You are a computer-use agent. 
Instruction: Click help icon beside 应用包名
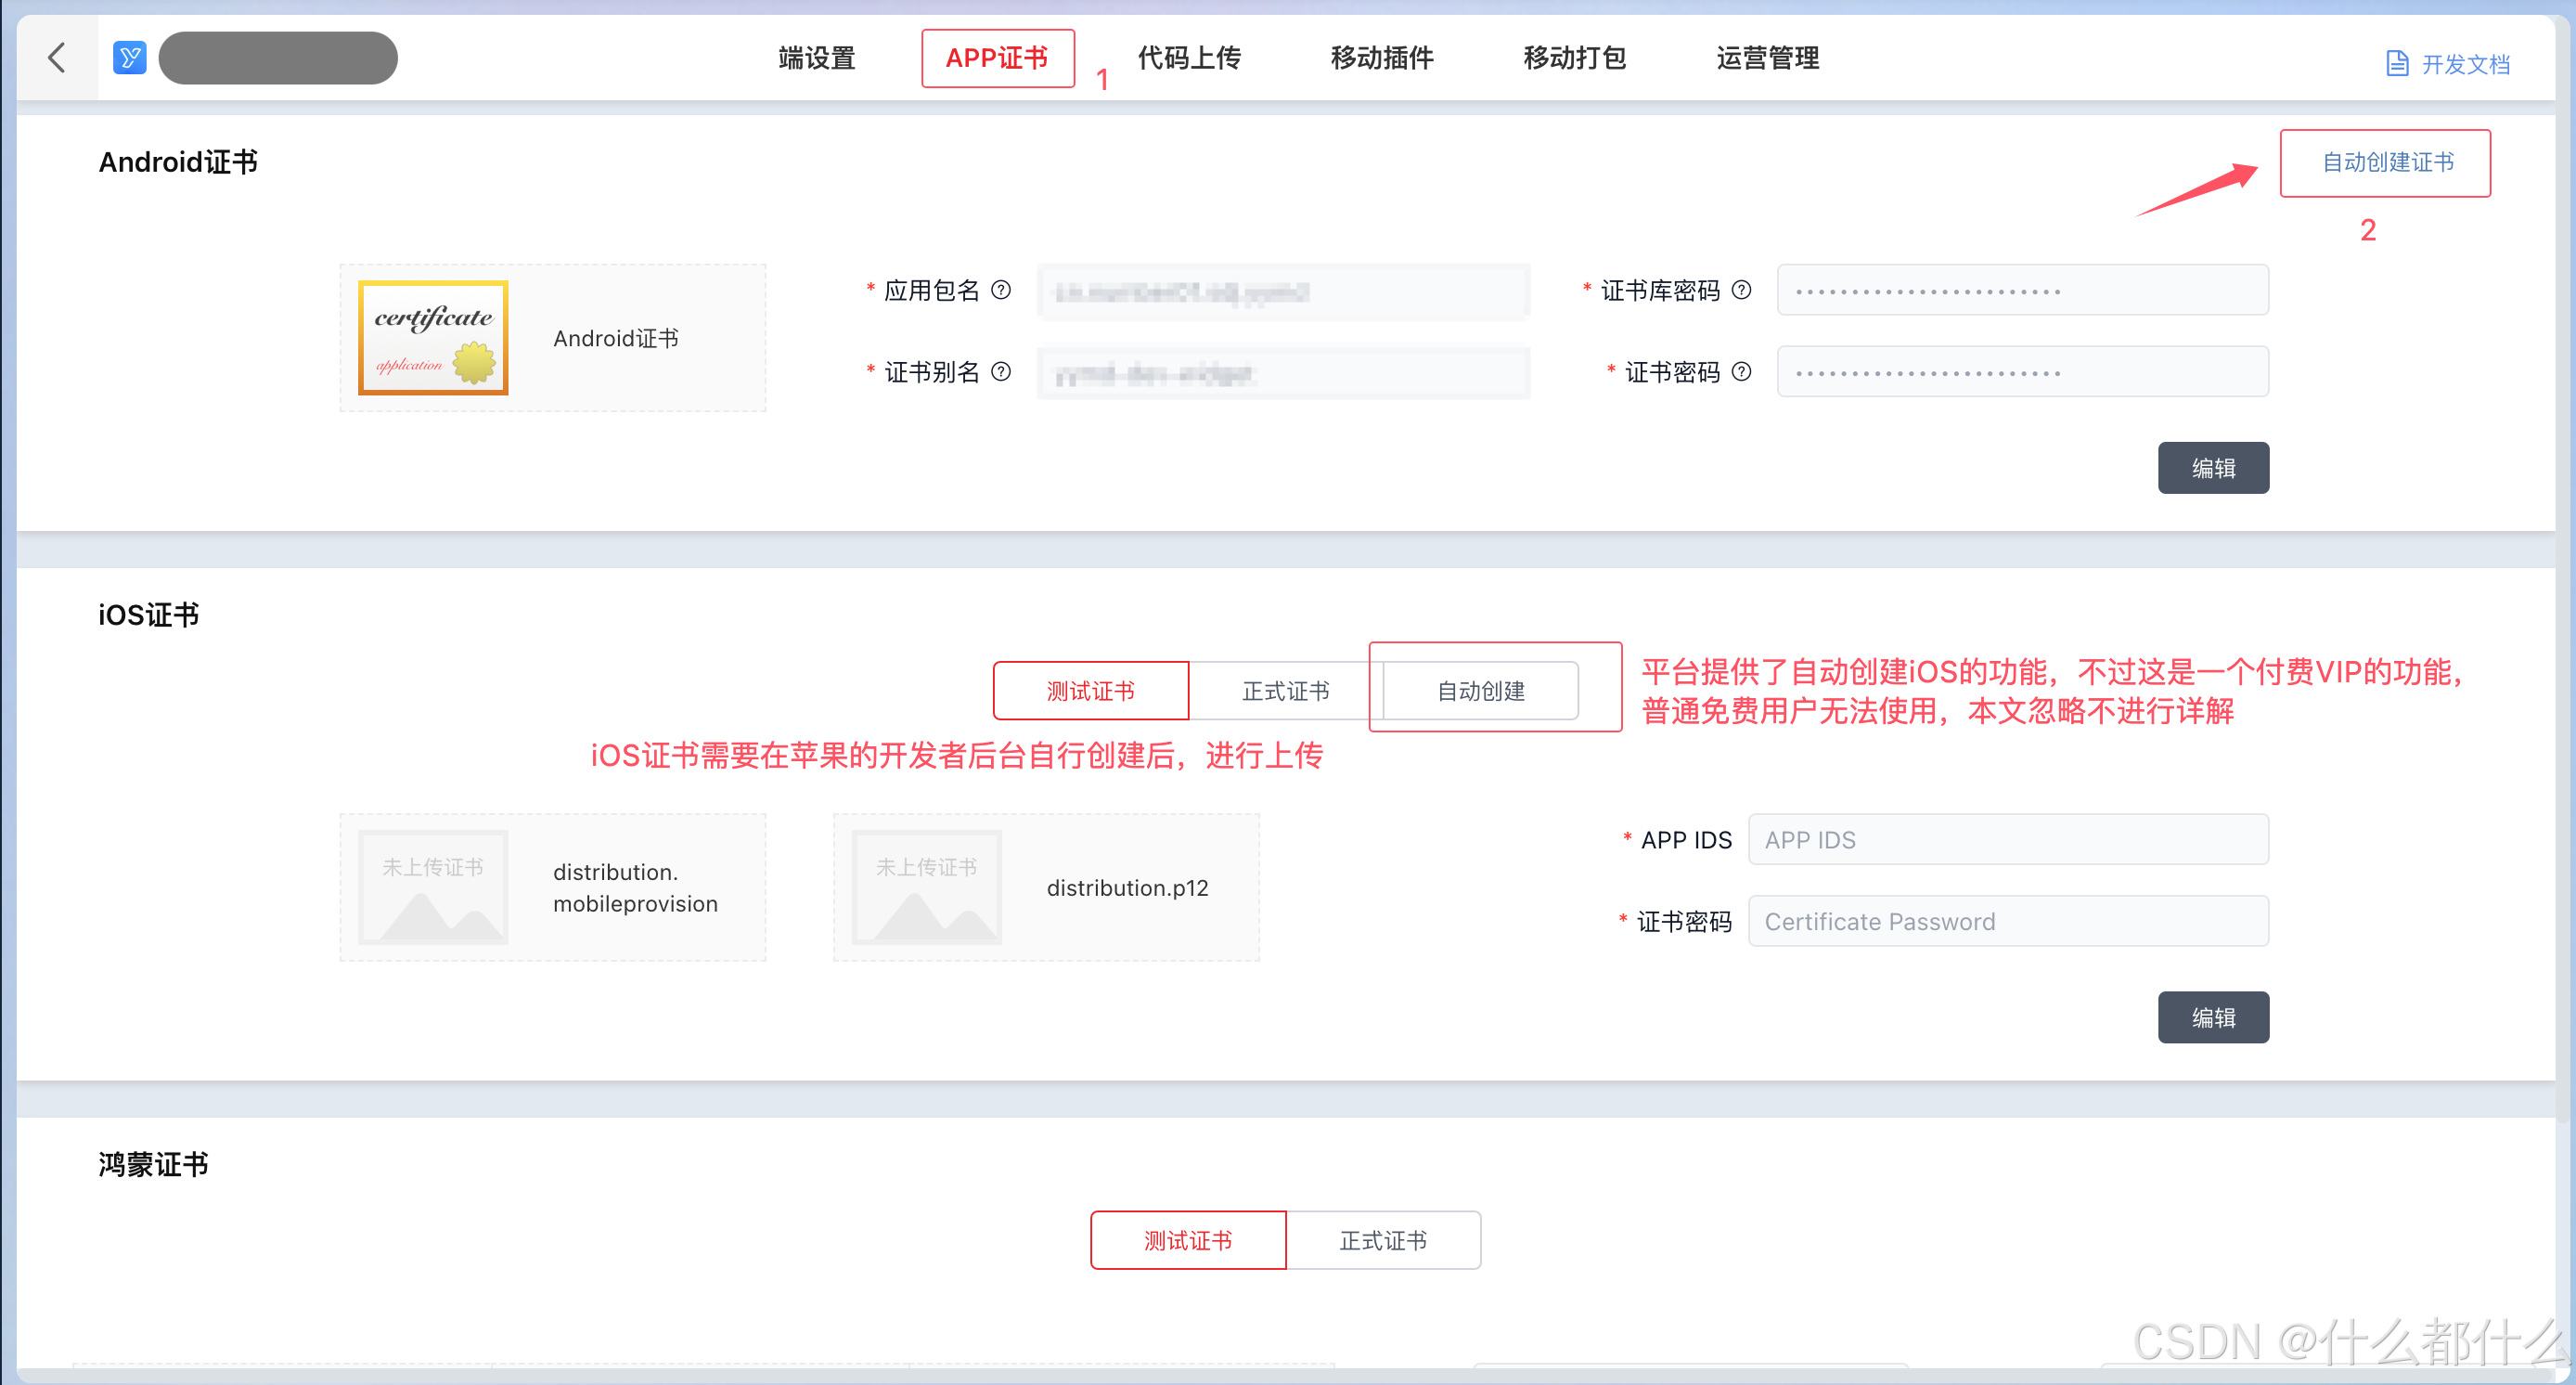pos(1001,290)
